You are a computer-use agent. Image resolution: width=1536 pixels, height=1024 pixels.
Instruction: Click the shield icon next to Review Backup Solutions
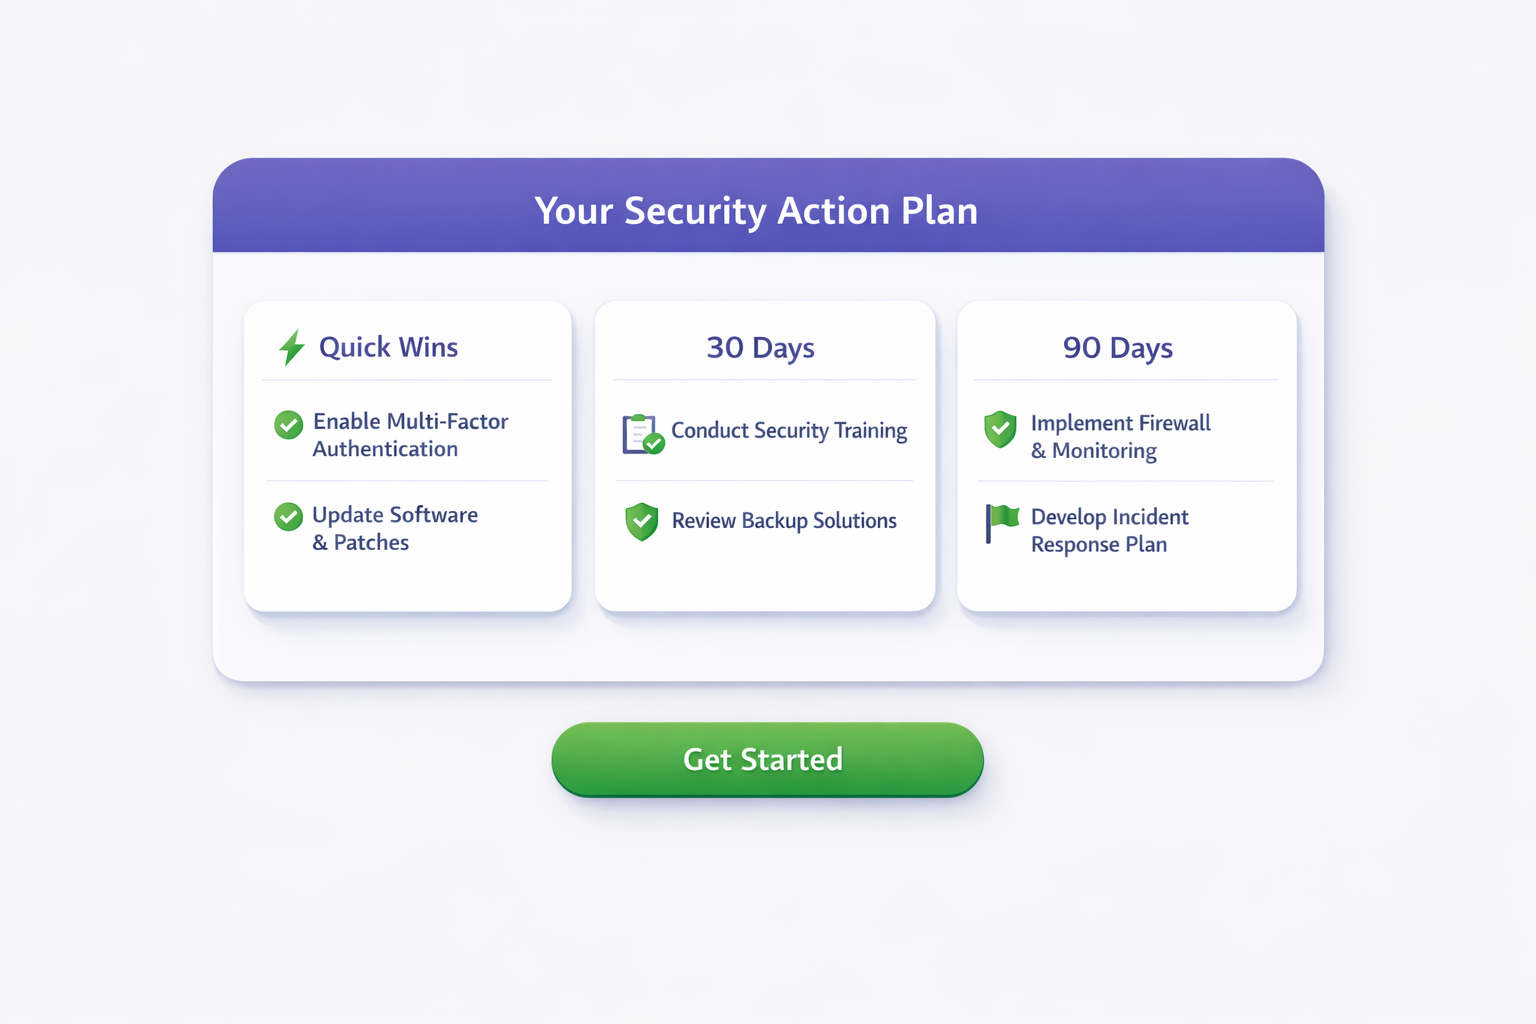pos(642,521)
